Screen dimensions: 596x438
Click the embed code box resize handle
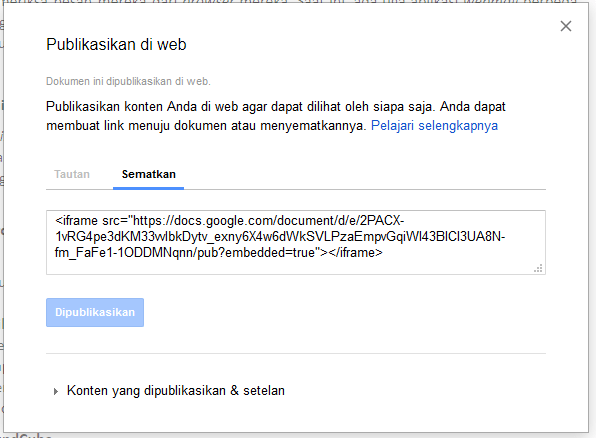538,268
